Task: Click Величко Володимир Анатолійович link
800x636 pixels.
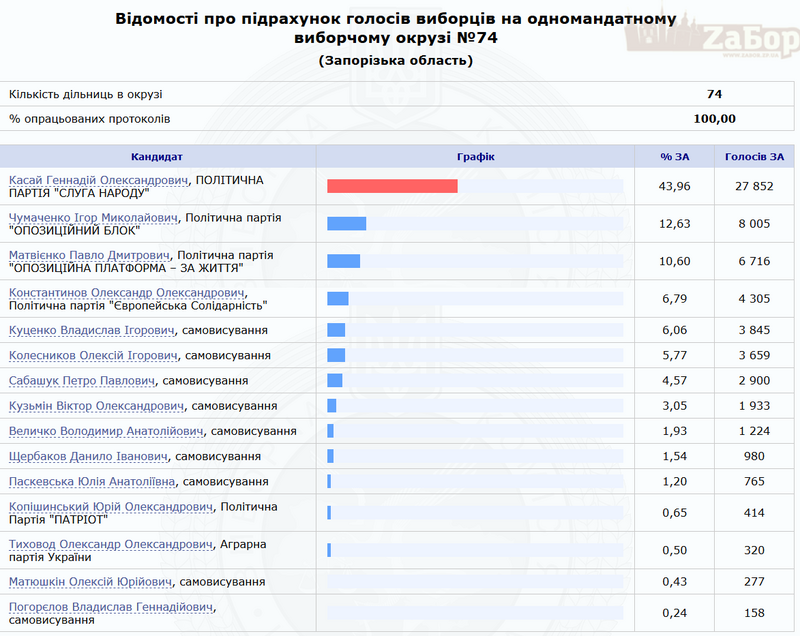Action: pos(106,431)
